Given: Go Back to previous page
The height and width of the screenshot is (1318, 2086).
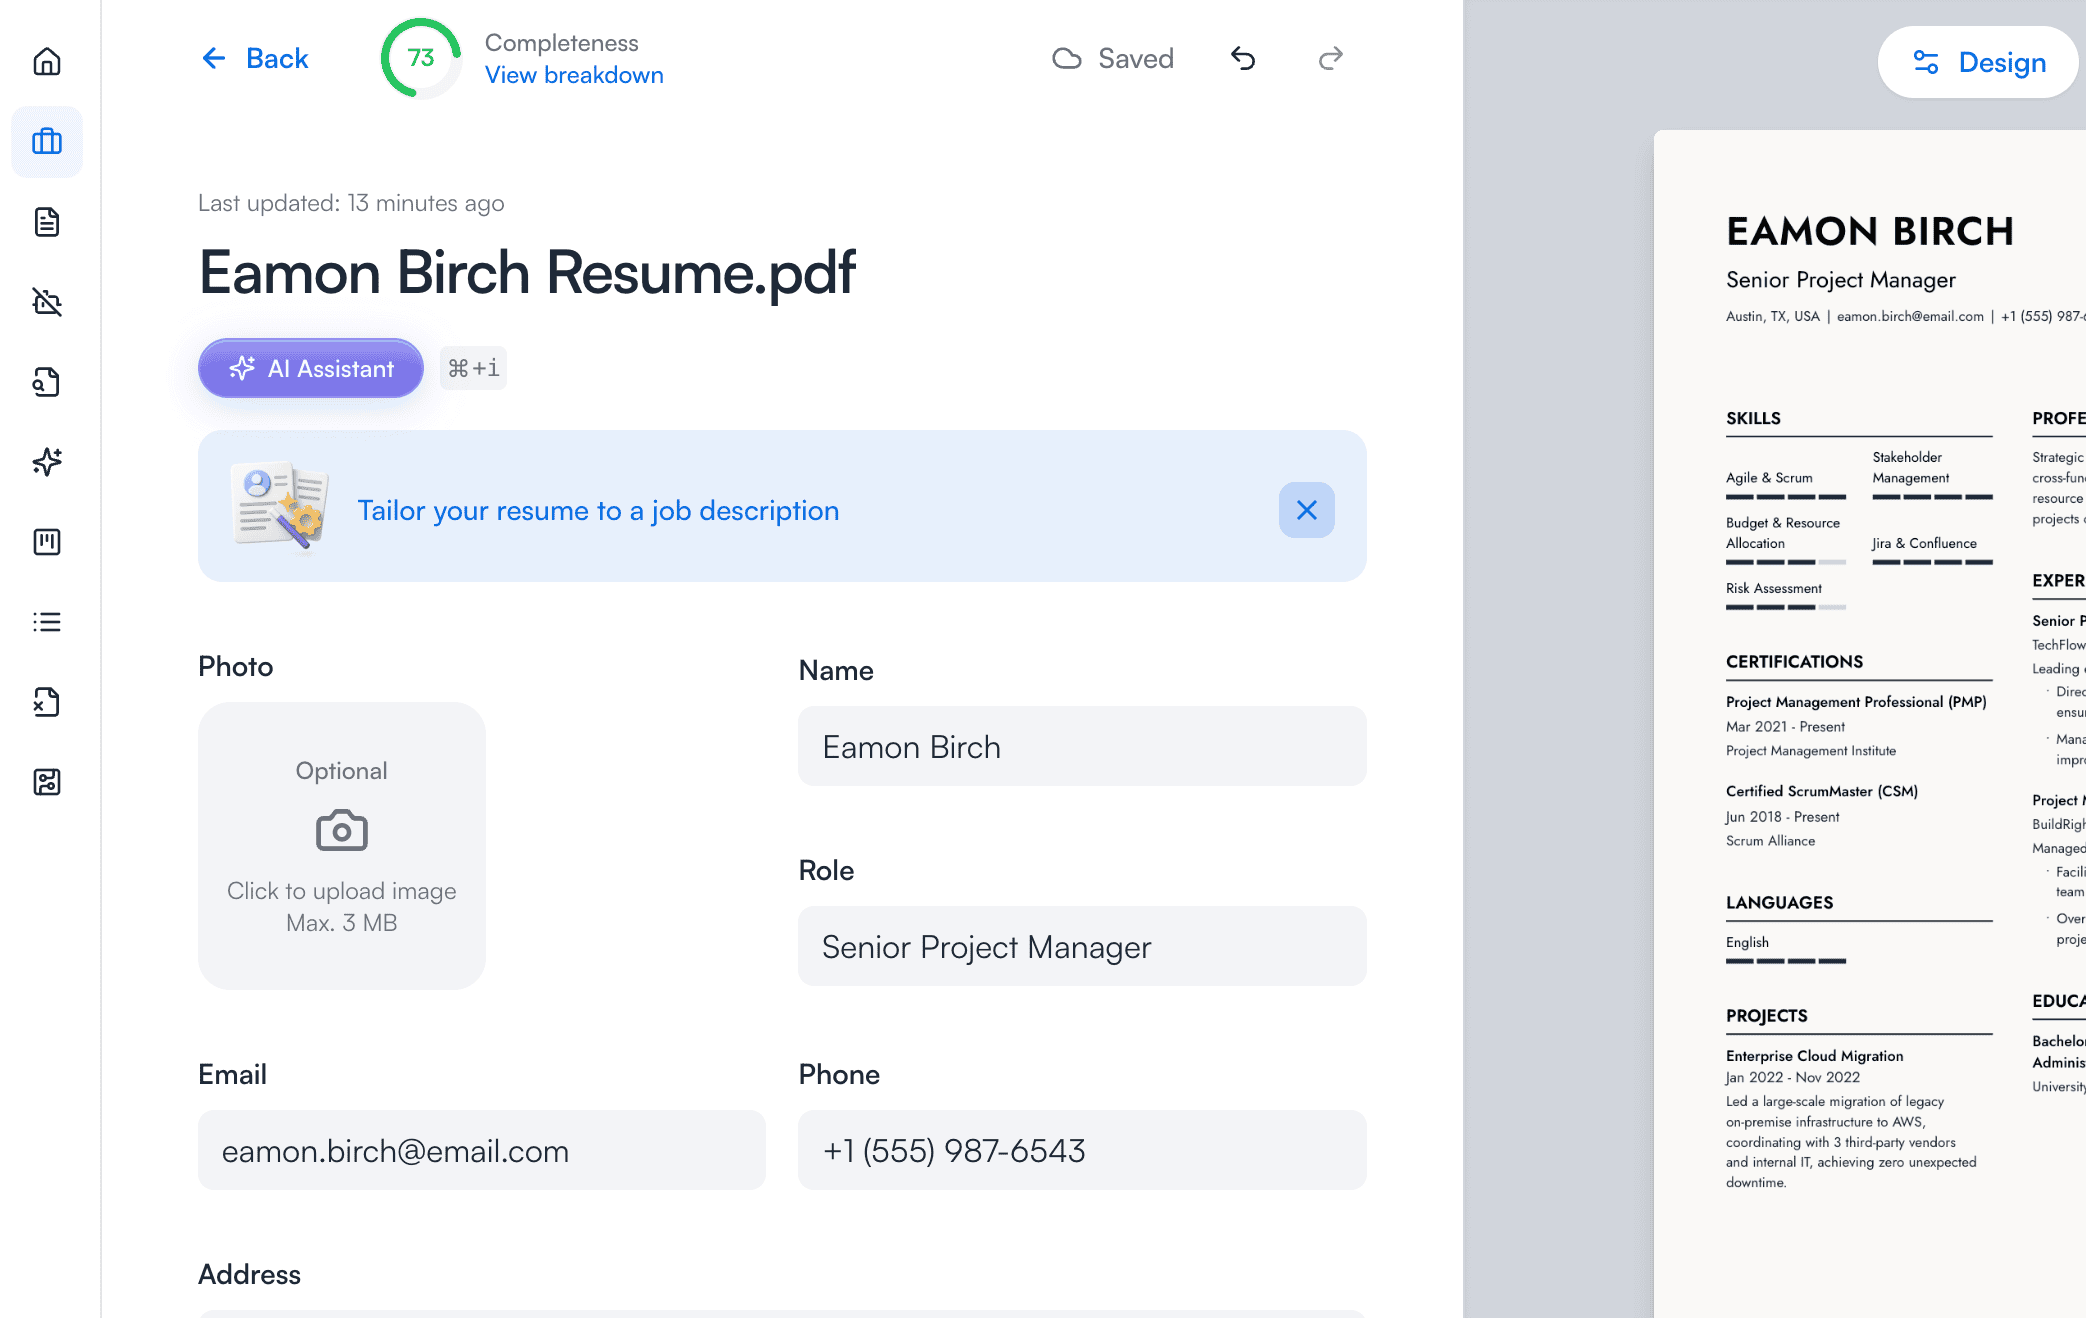Looking at the screenshot, I should pos(255,59).
